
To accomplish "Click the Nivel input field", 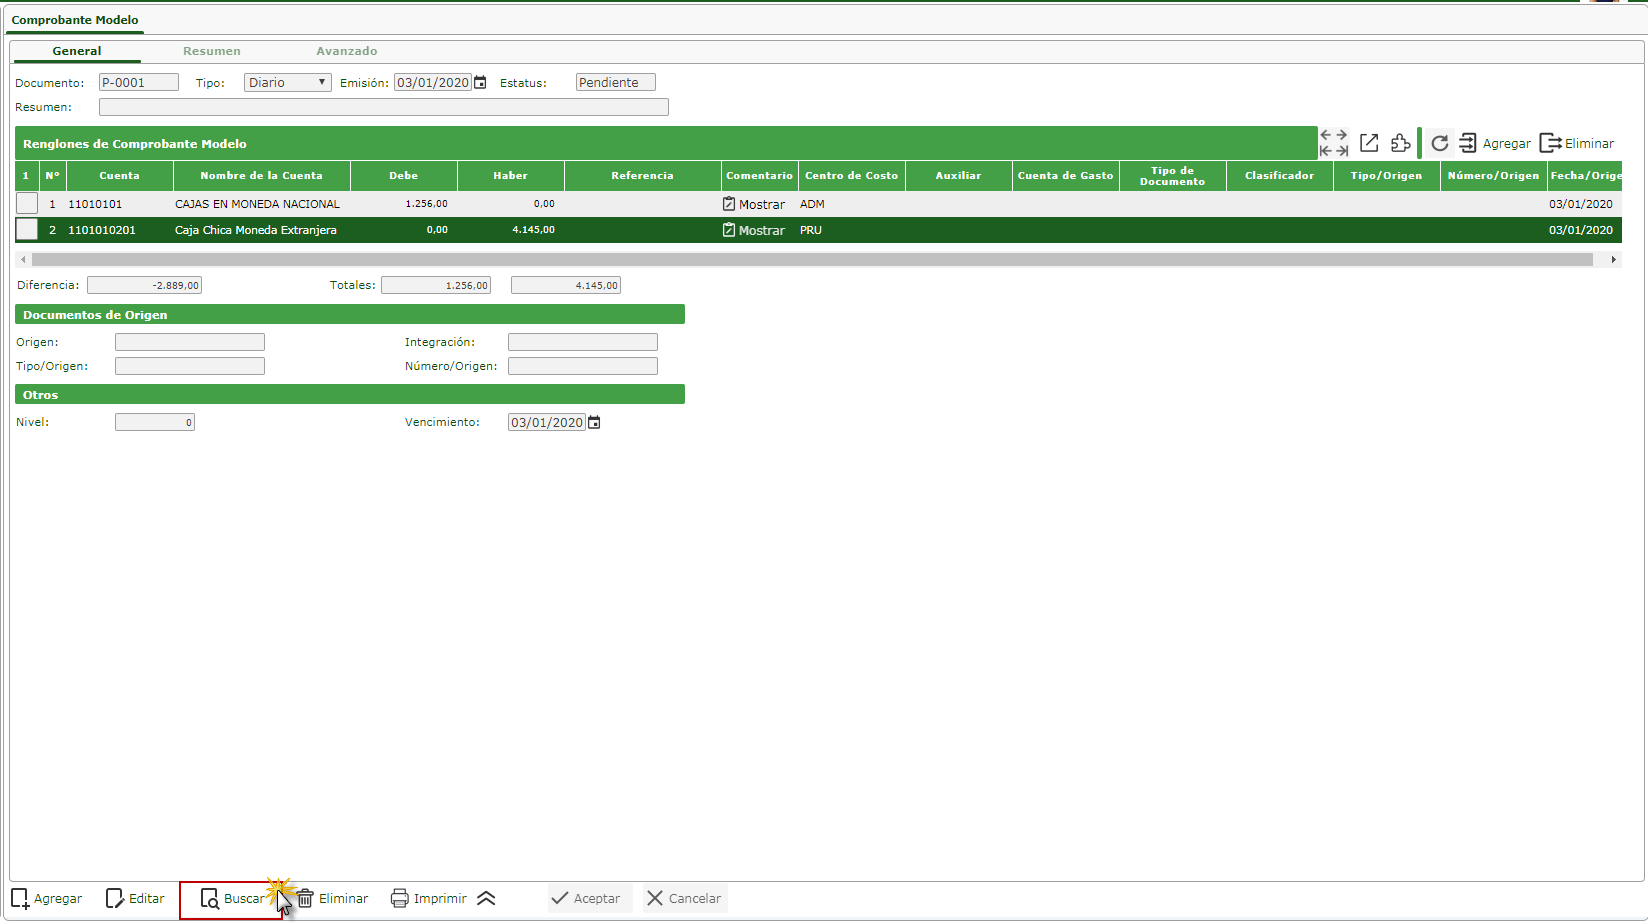I will click(x=155, y=422).
